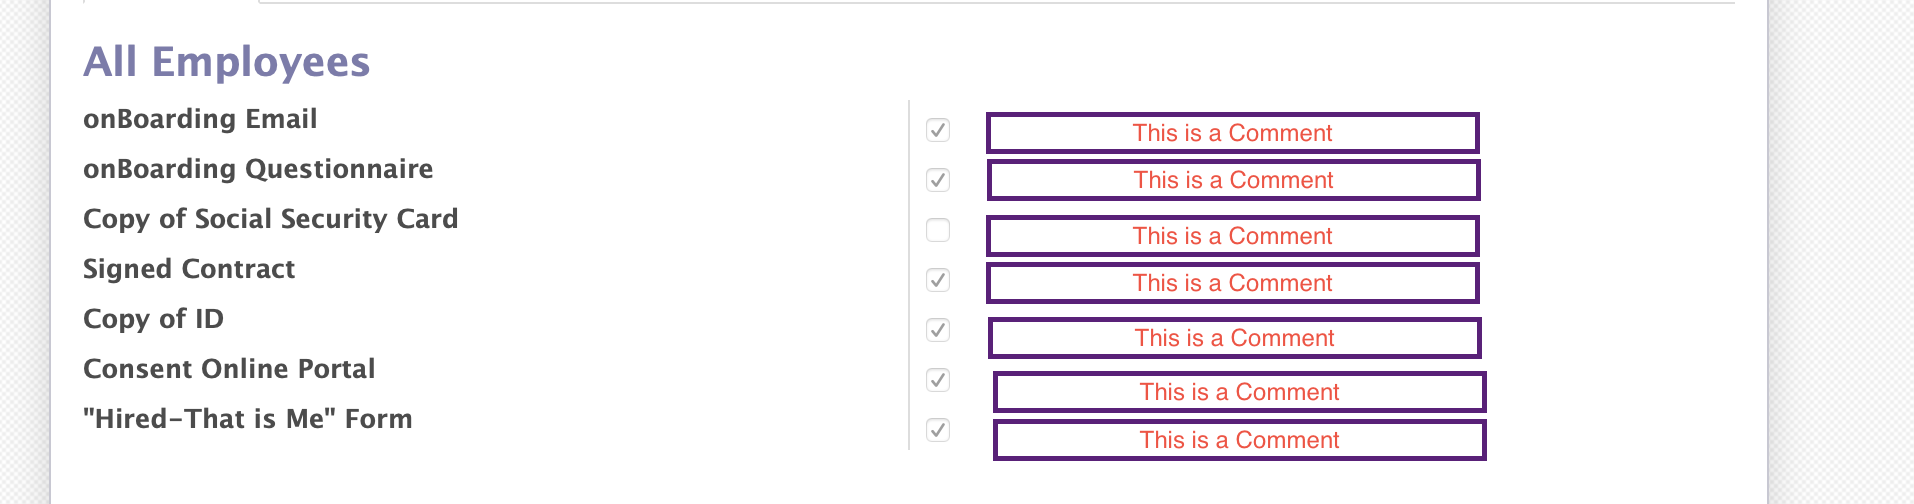
Task: Click the "Hired-That is Me" Form comment box
Action: [1239, 440]
